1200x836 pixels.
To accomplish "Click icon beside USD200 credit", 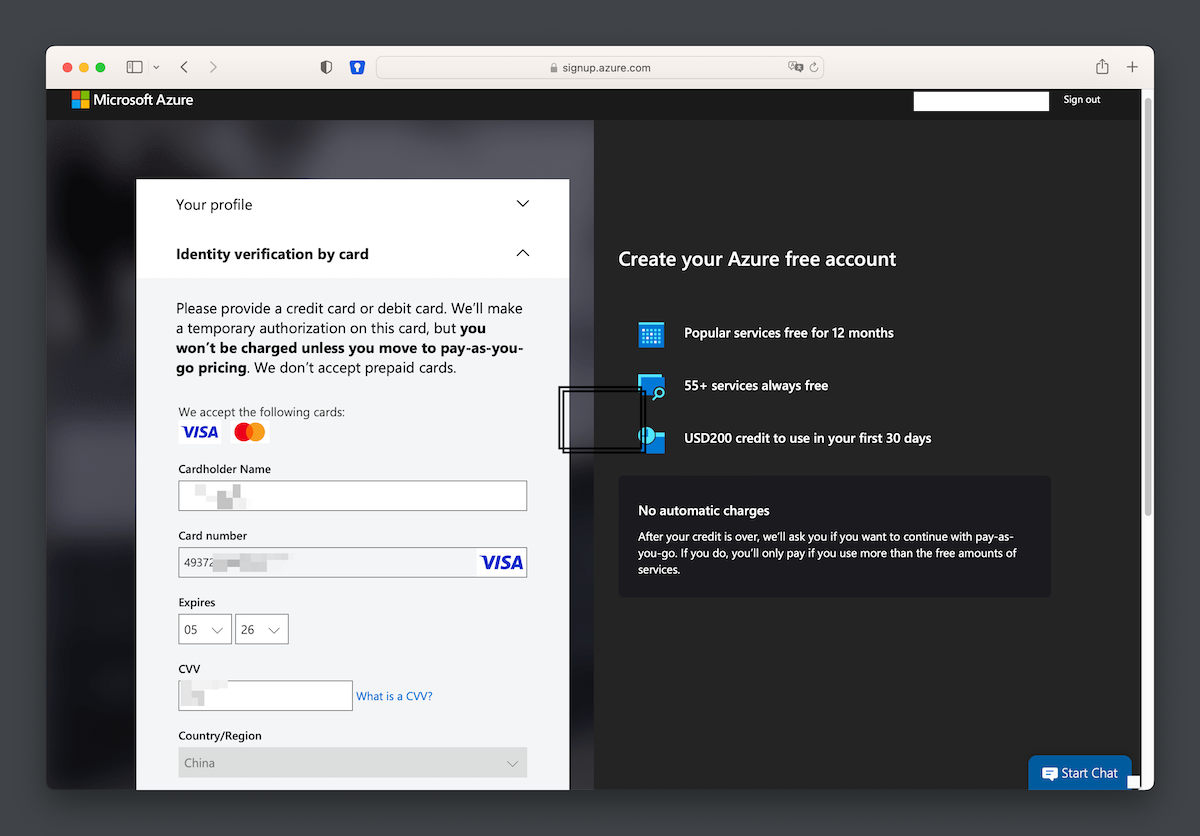I will [651, 439].
